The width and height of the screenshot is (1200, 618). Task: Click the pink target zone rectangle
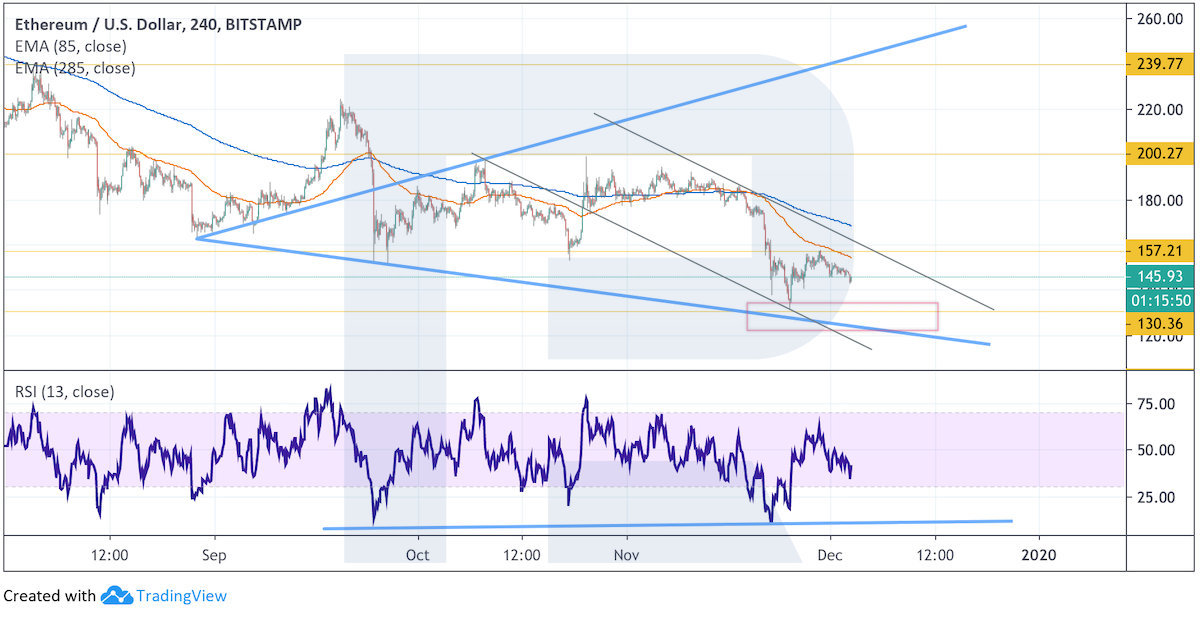842,316
